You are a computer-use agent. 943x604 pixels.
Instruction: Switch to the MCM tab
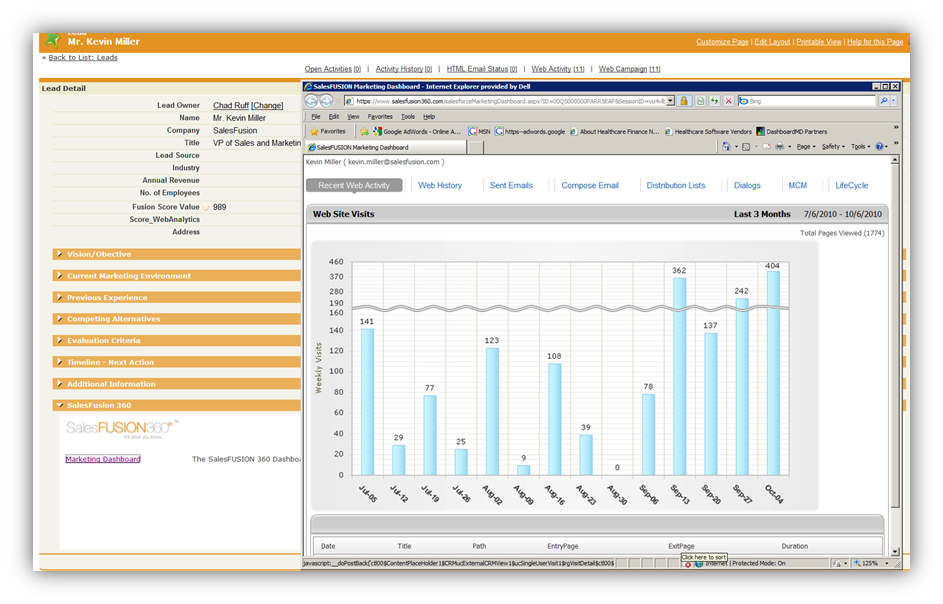(797, 185)
